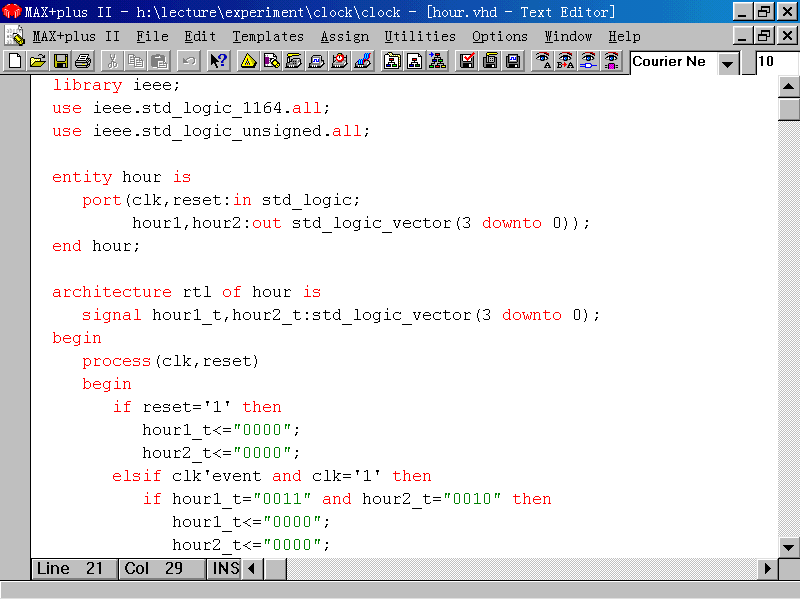Click the horizontal scrollbar left arrow
800x600 pixels.
coord(252,568)
